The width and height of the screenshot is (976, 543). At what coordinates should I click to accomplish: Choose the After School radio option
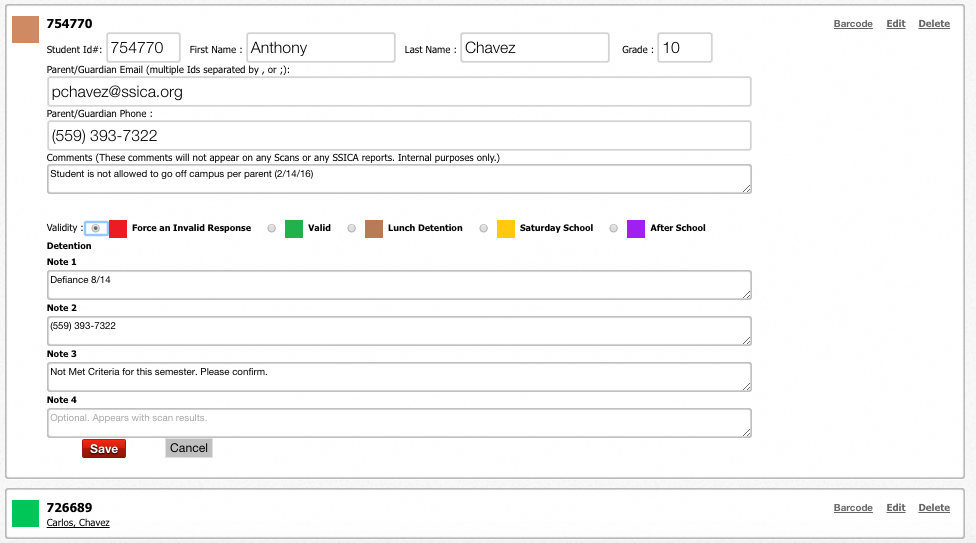pyautogui.click(x=614, y=229)
